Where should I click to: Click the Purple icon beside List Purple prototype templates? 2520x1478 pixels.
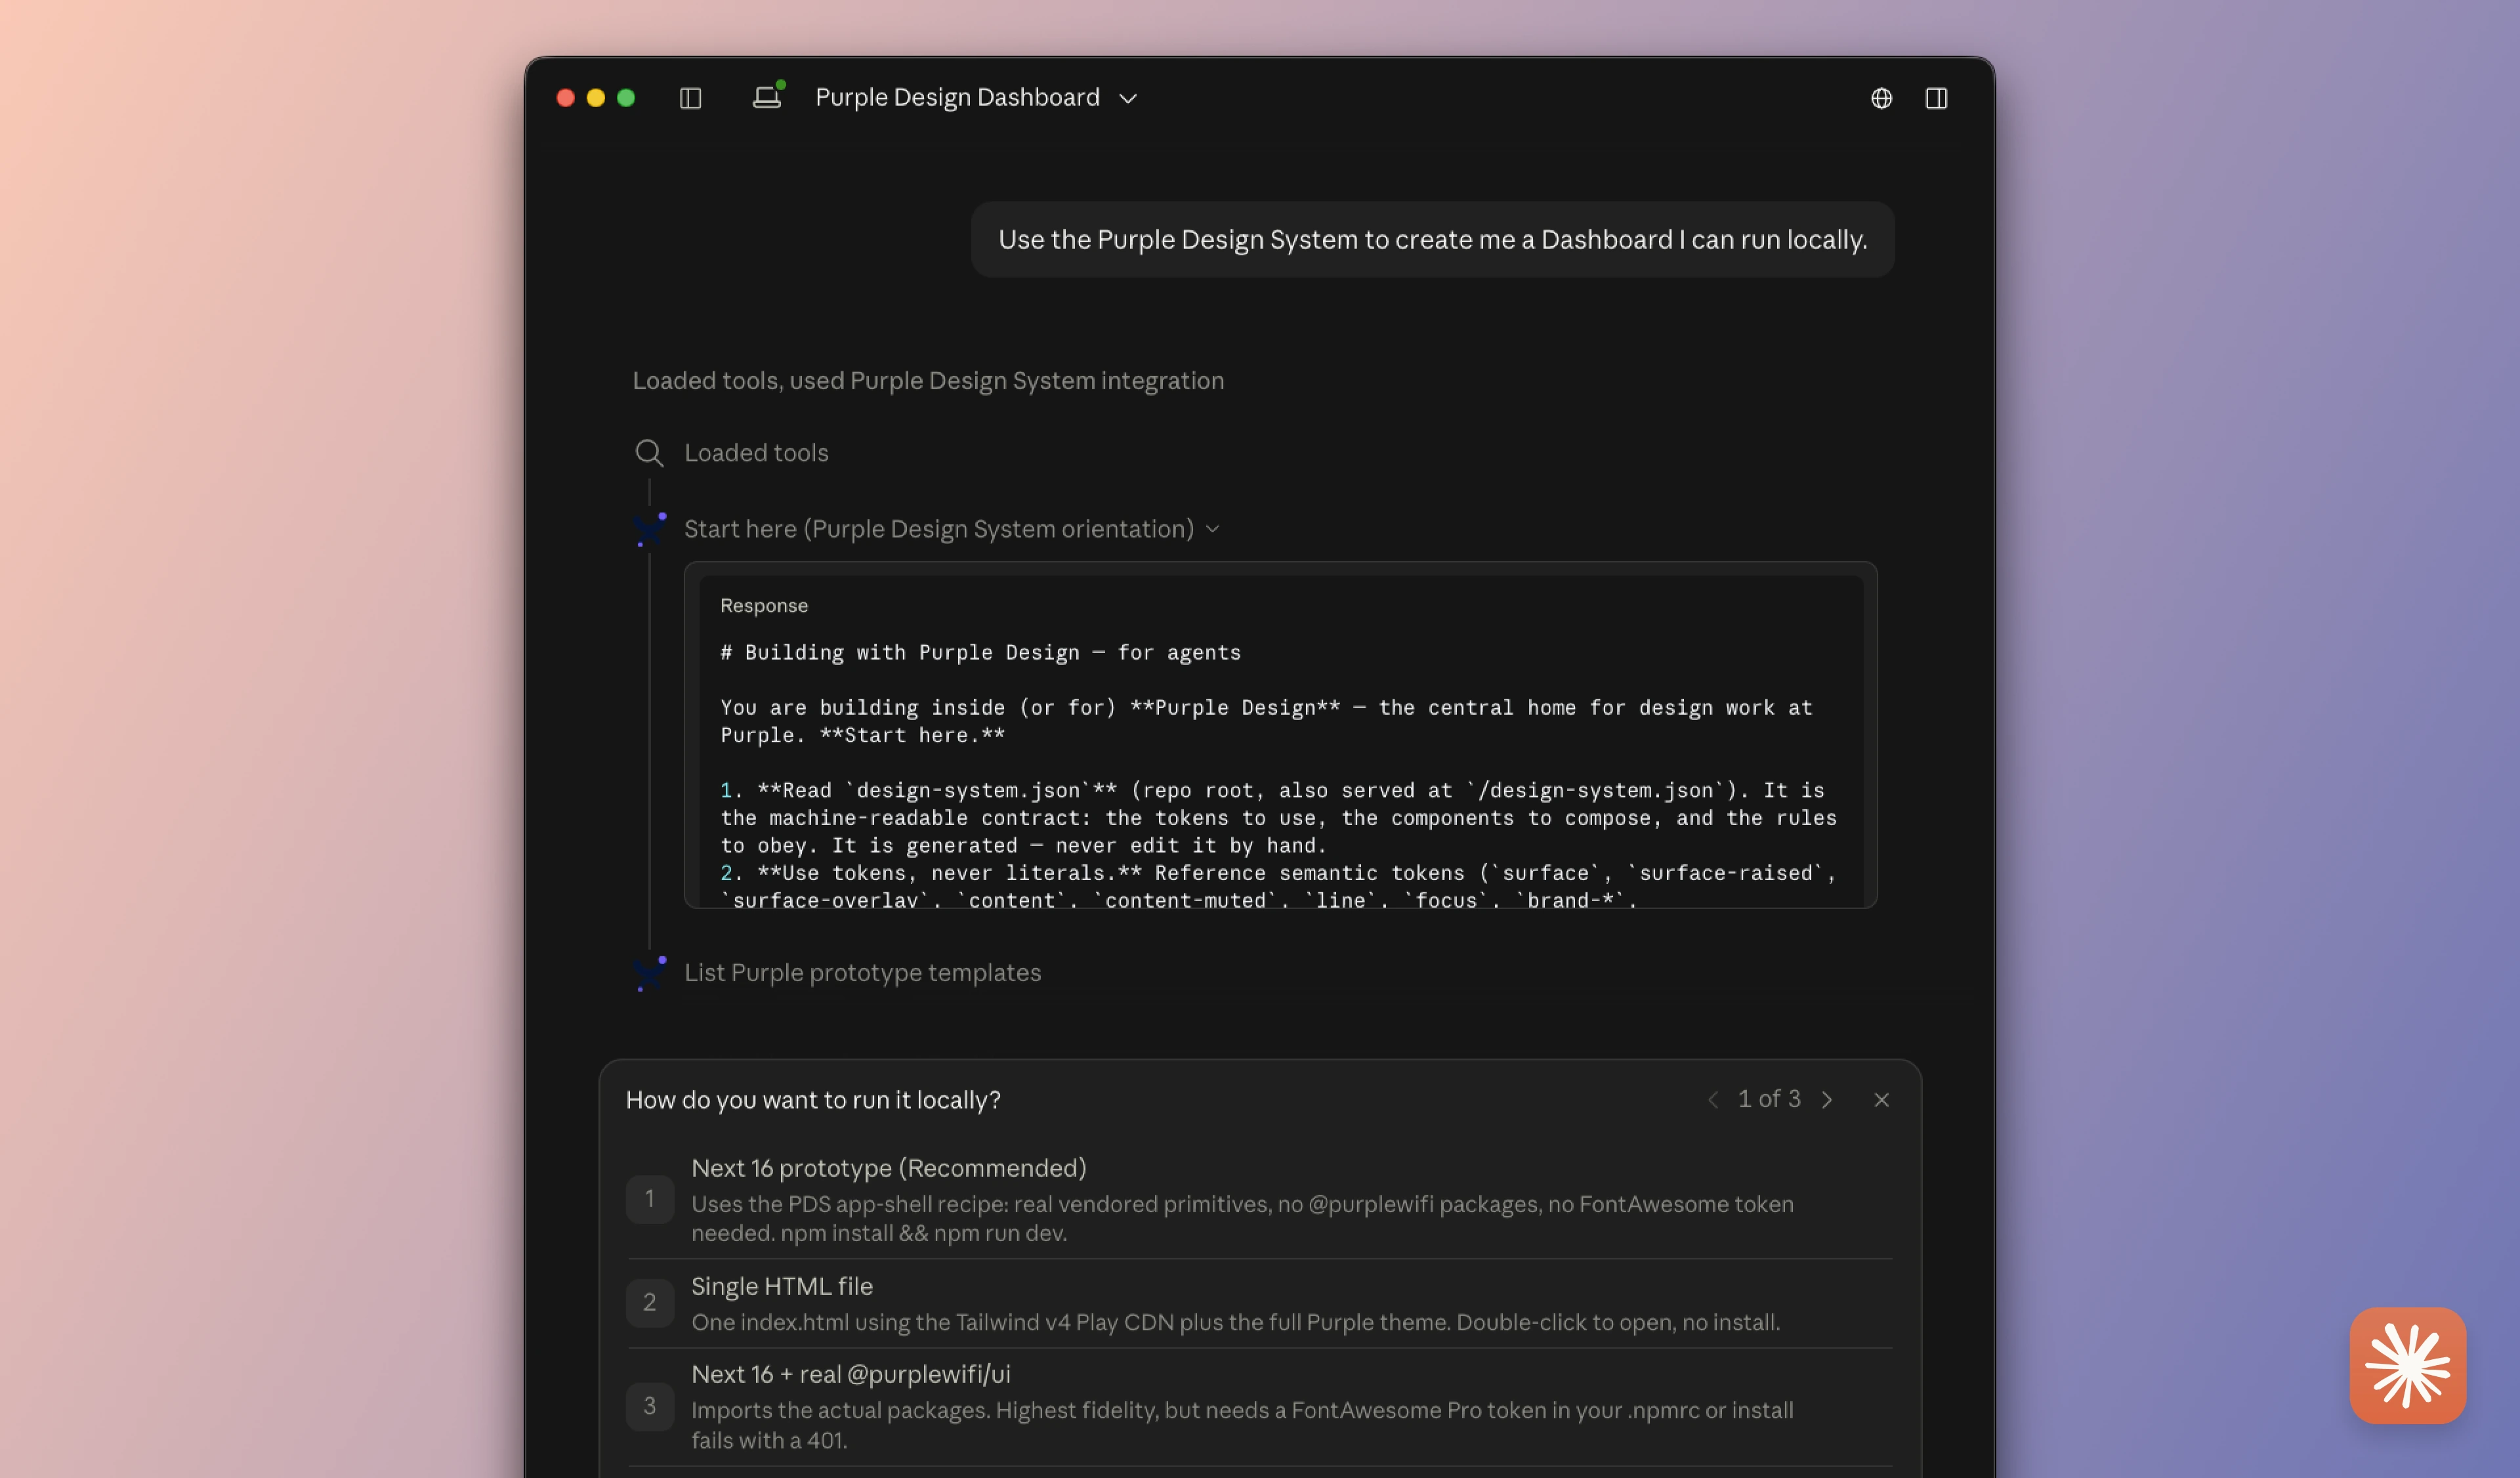[x=650, y=973]
